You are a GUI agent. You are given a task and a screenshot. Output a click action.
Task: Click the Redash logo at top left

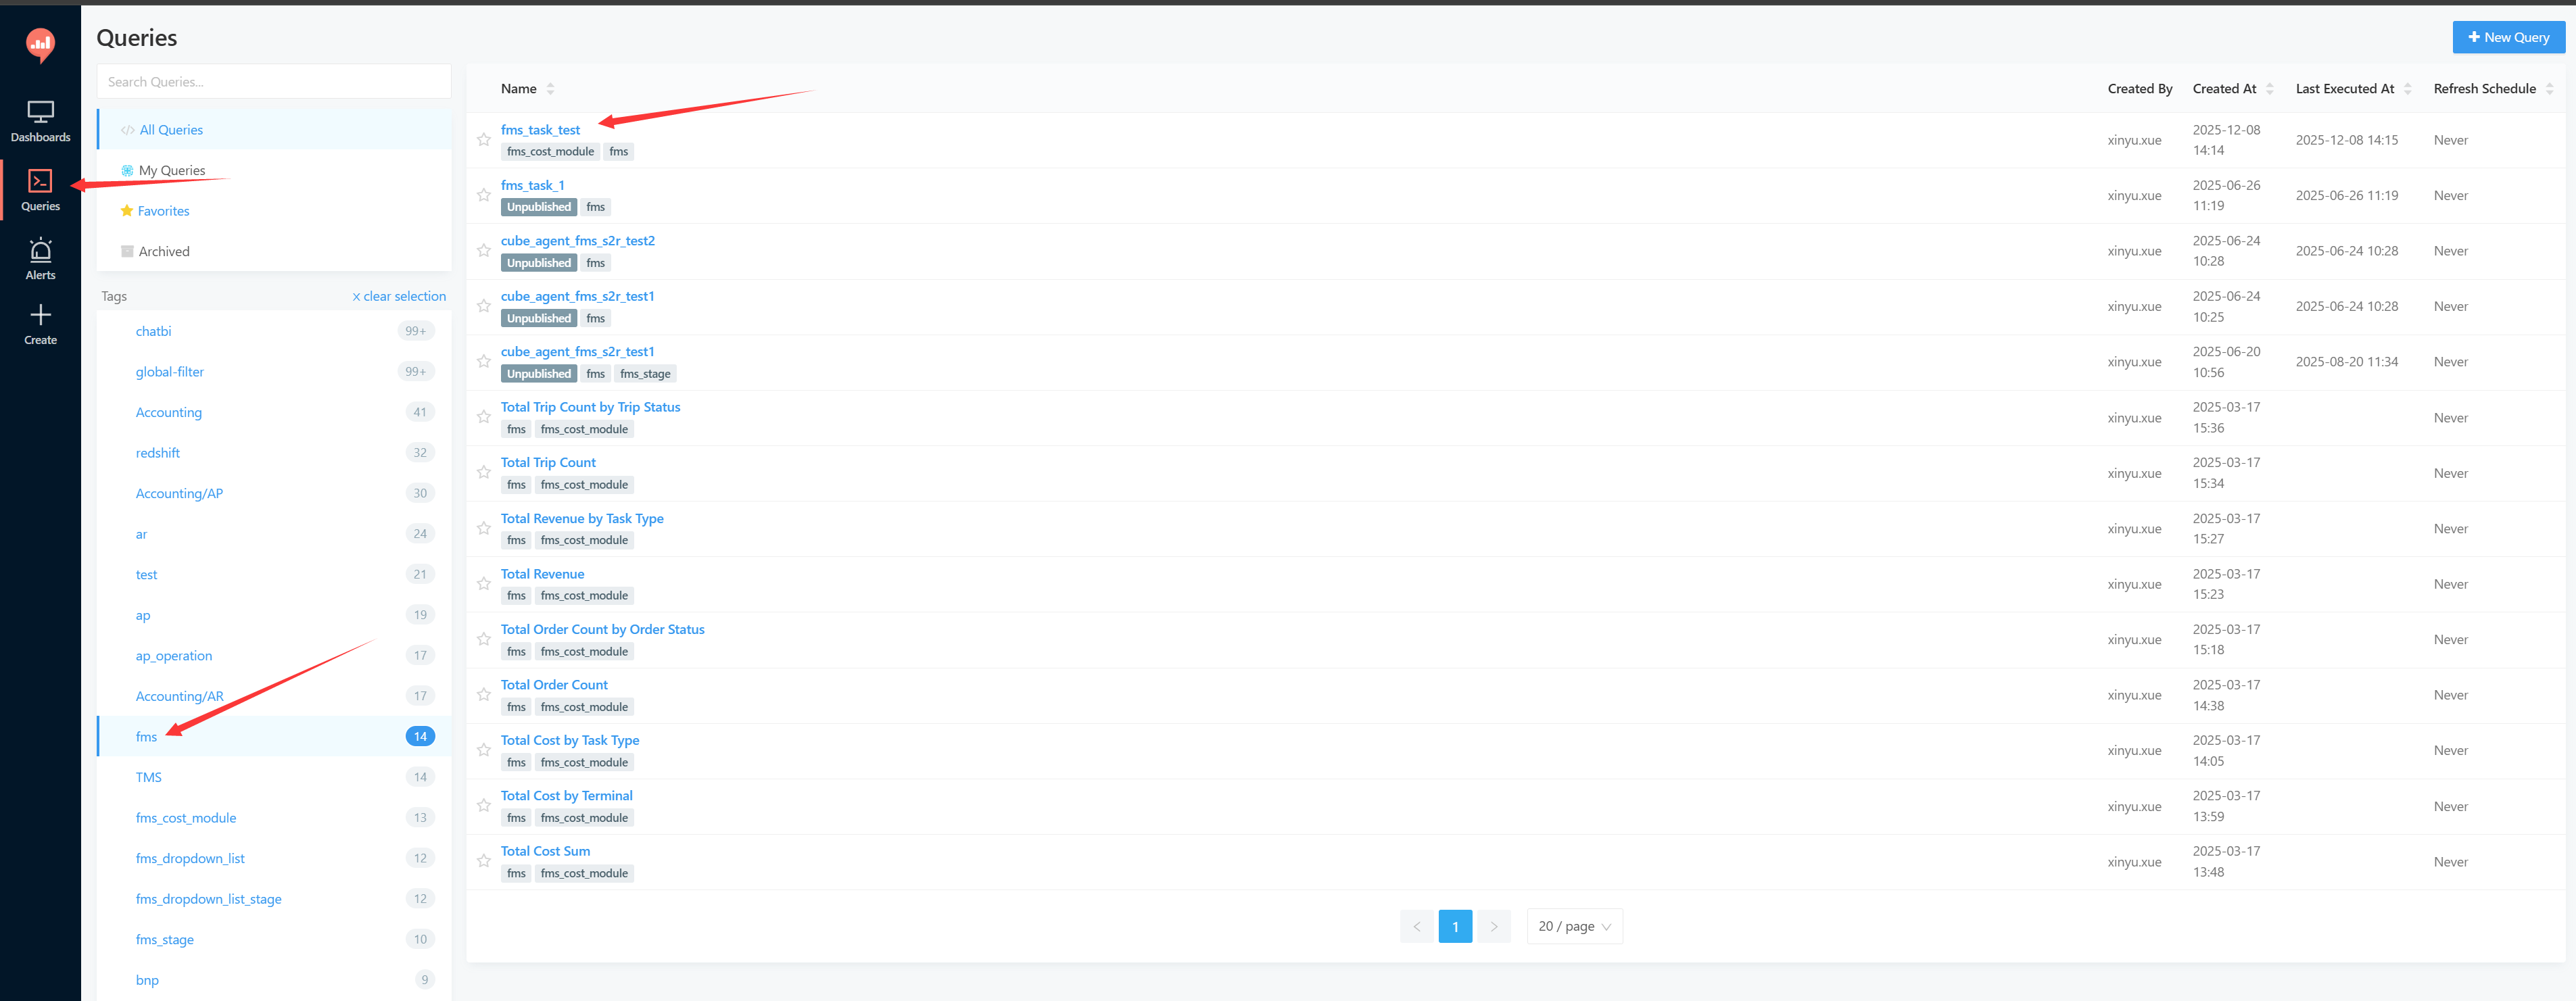(40, 44)
